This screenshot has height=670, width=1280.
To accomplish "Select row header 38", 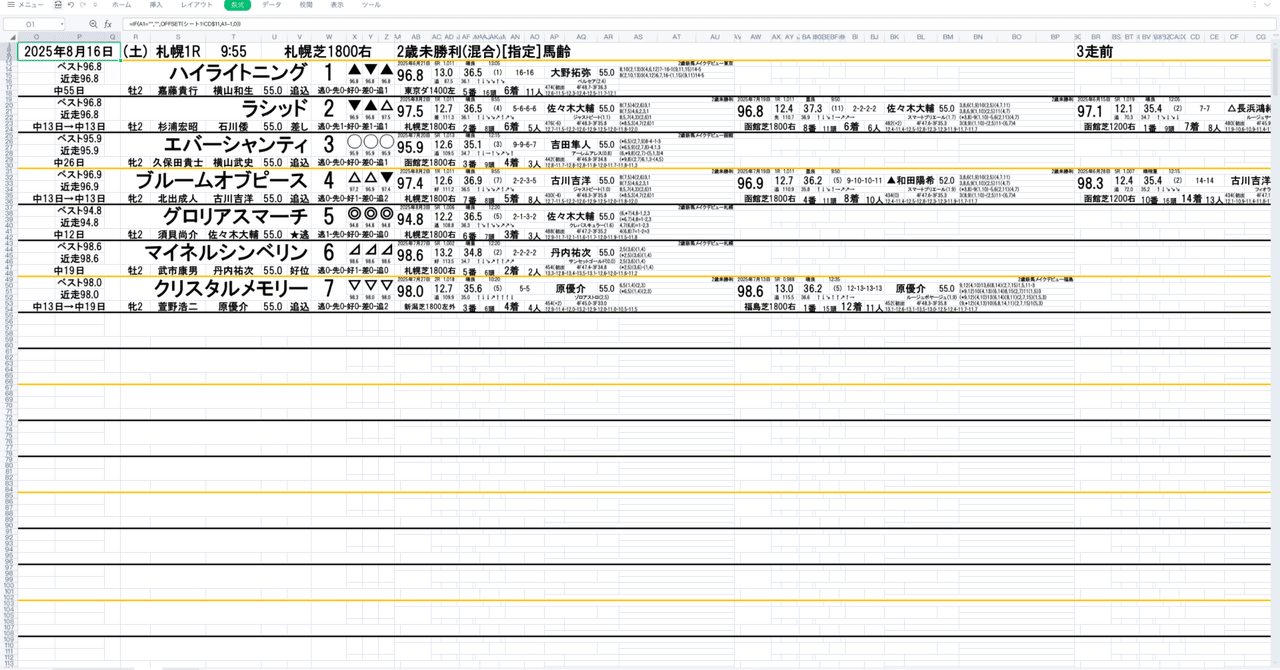I will [x=8, y=213].
